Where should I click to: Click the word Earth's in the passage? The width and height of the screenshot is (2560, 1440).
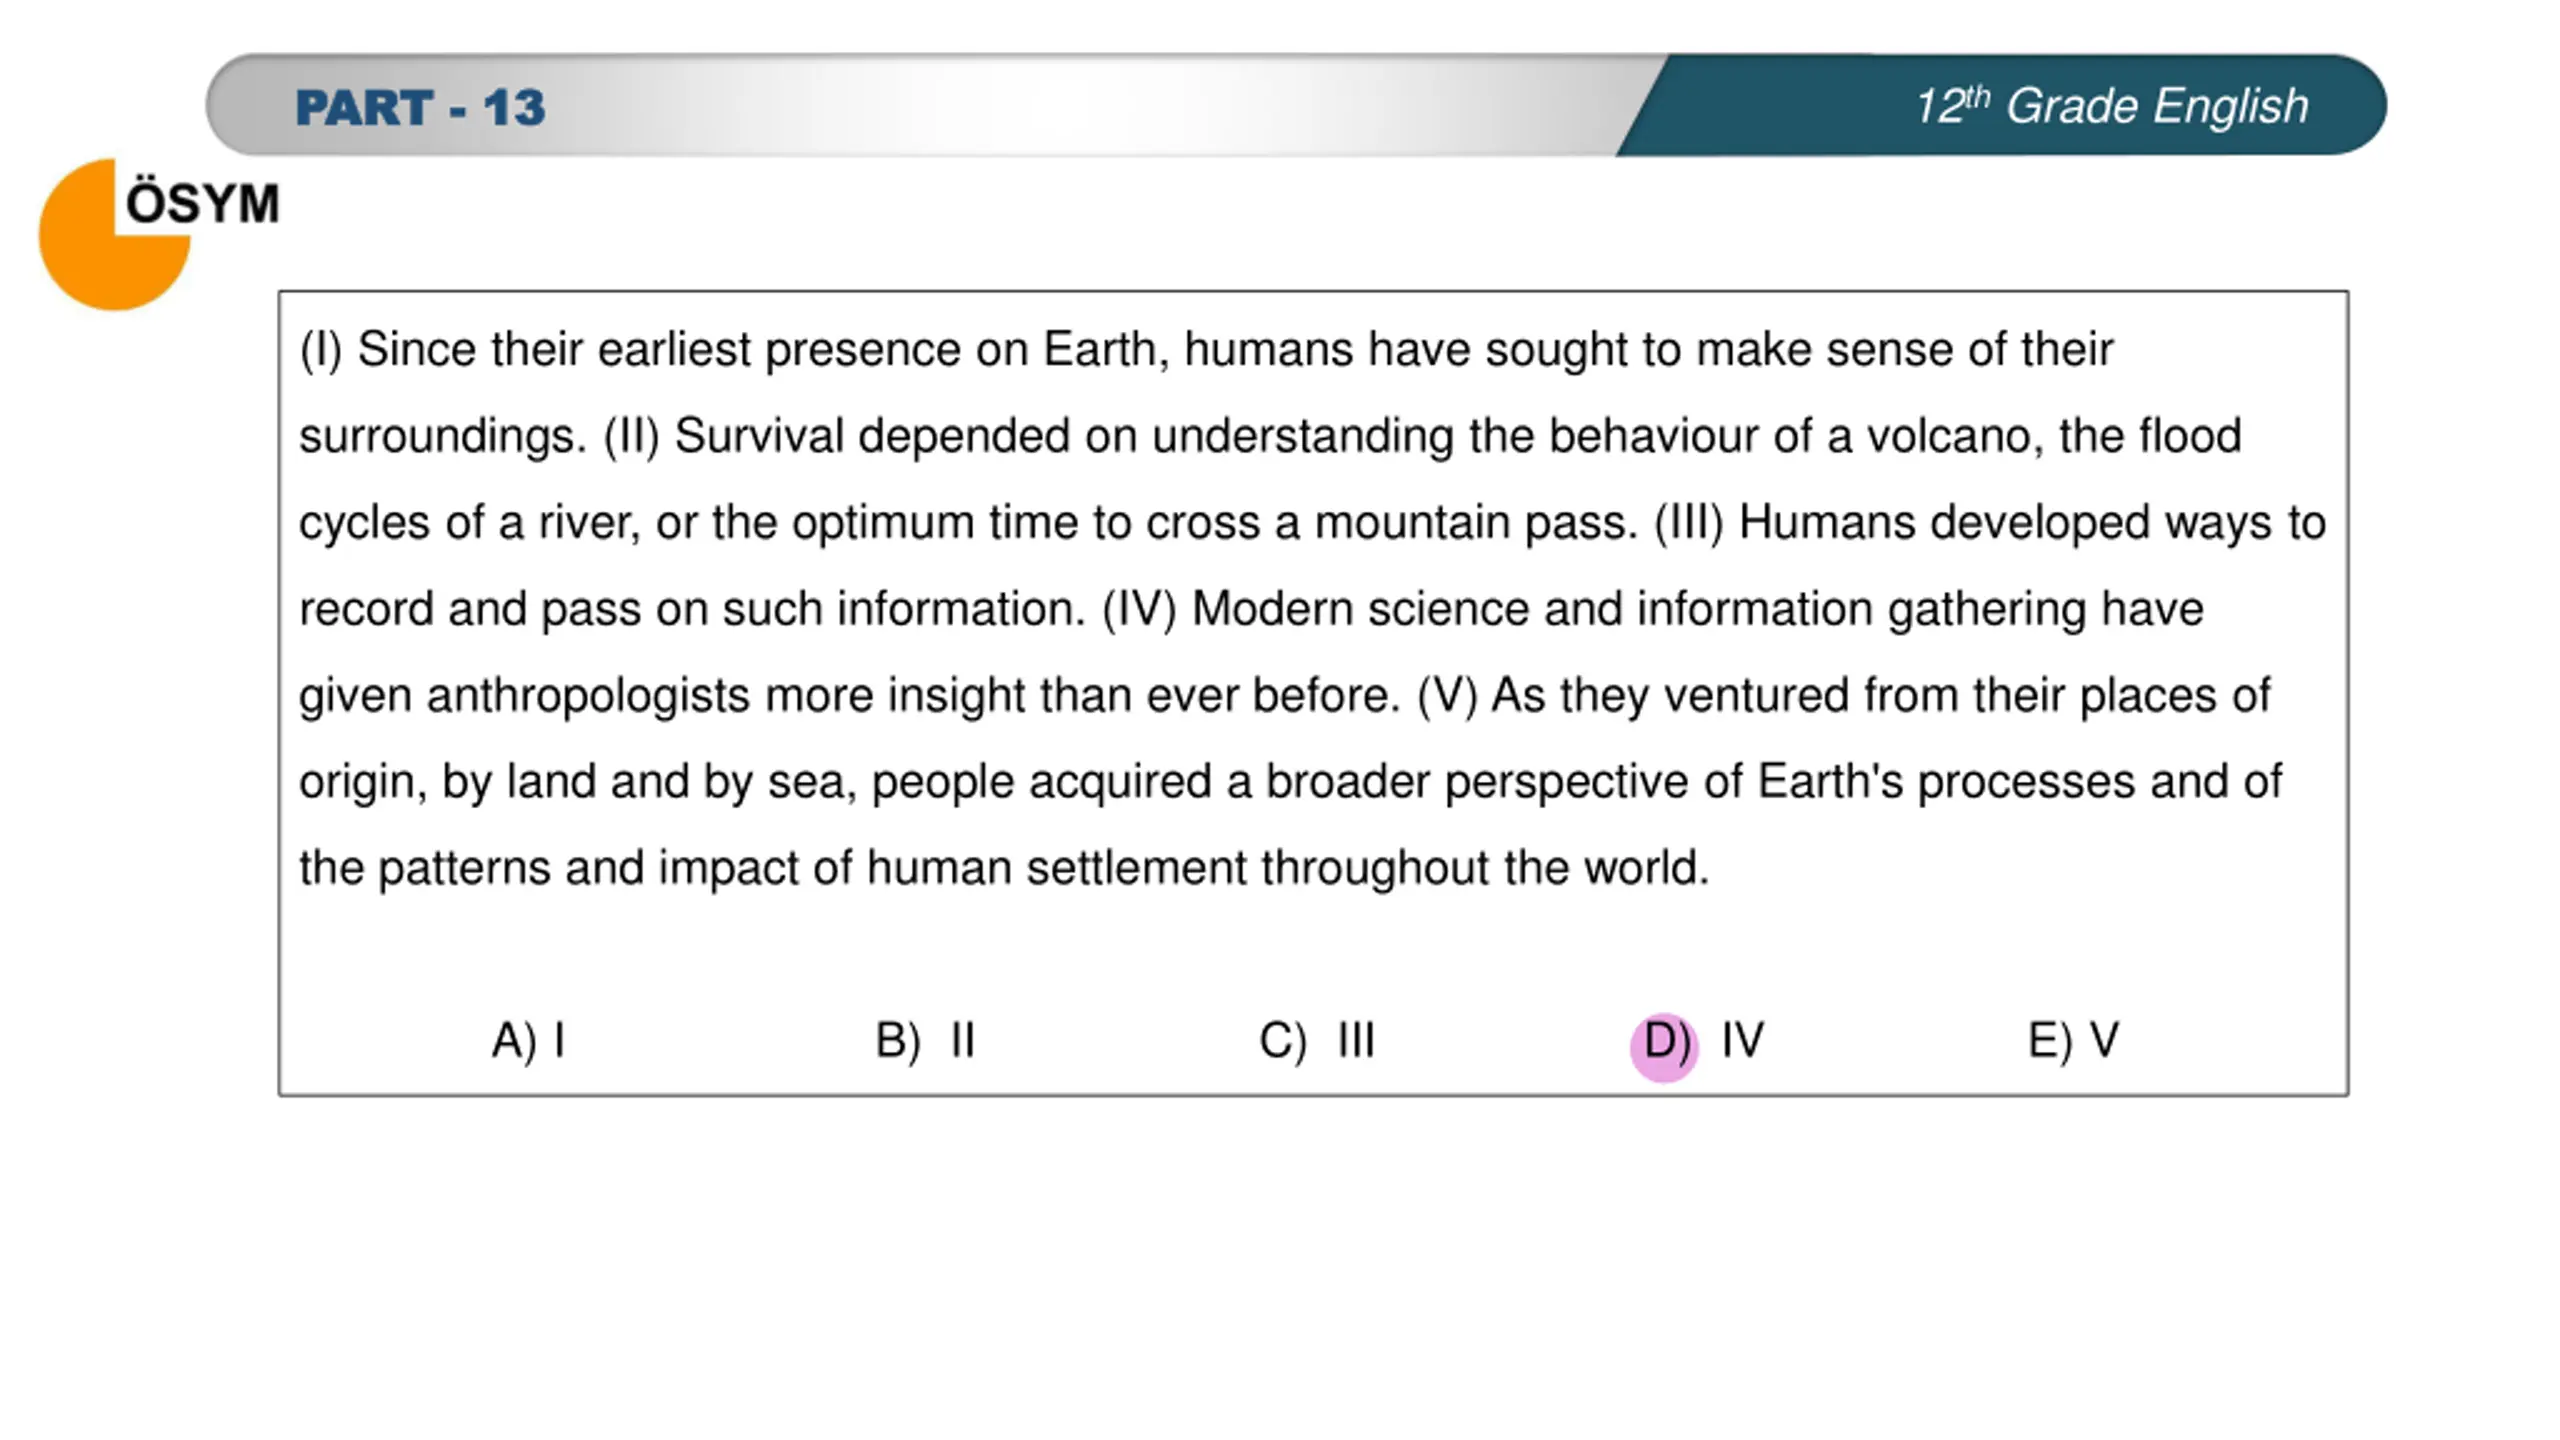[x=1830, y=782]
